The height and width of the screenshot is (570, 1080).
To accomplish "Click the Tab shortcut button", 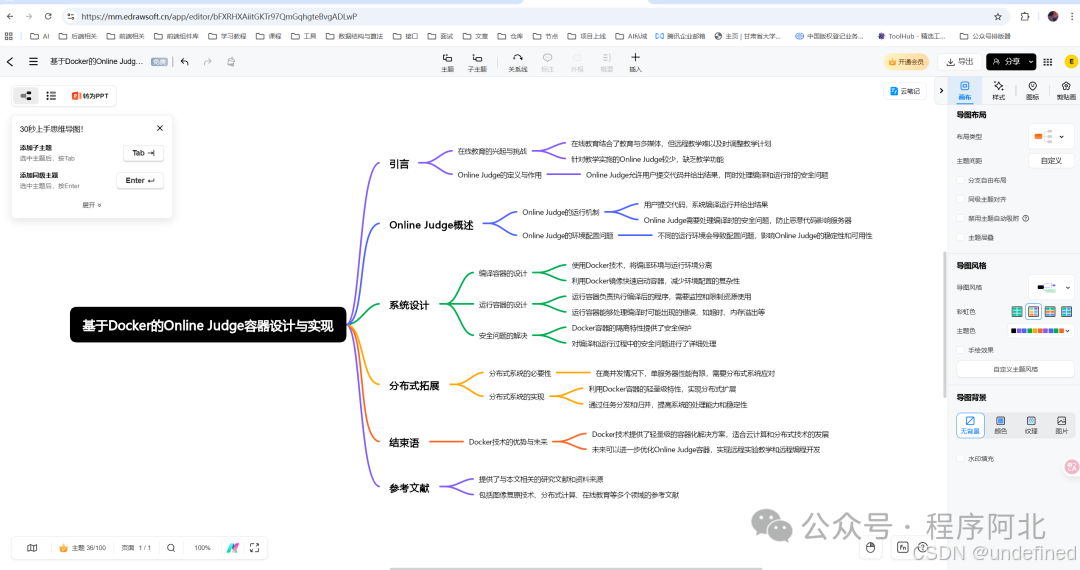I will [143, 153].
